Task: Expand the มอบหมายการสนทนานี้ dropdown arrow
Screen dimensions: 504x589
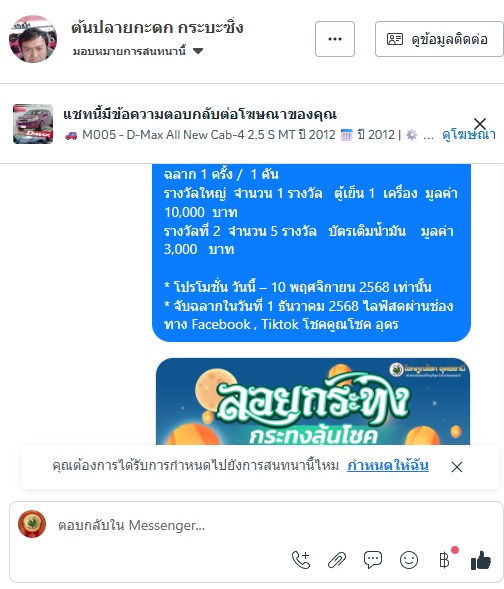Action: (x=198, y=51)
